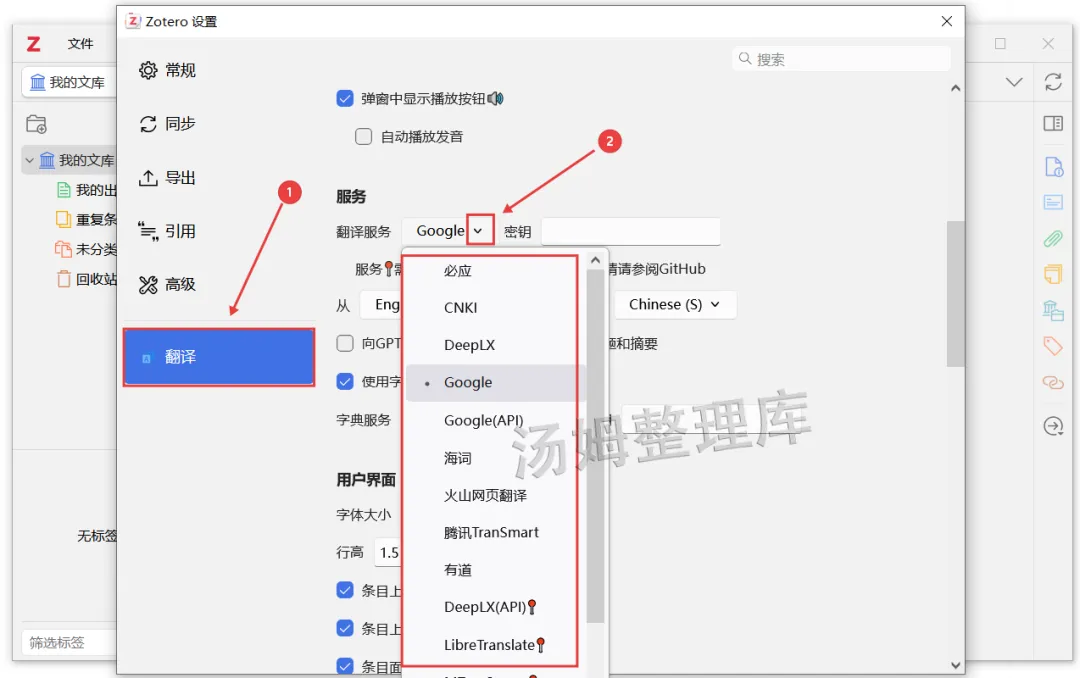Click the settings pane vertical scrollbar thumb
Viewport: 1080px width, 678px height.
(955, 294)
